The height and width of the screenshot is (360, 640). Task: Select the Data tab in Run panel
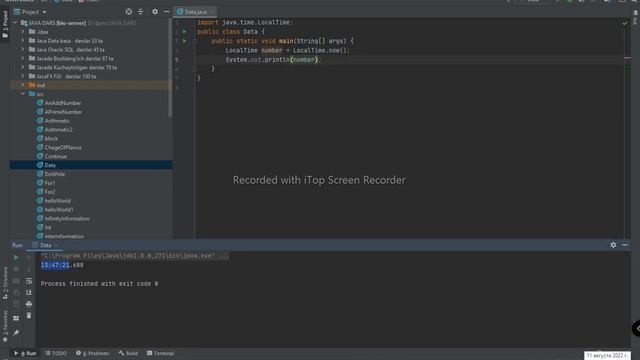pyautogui.click(x=45, y=245)
